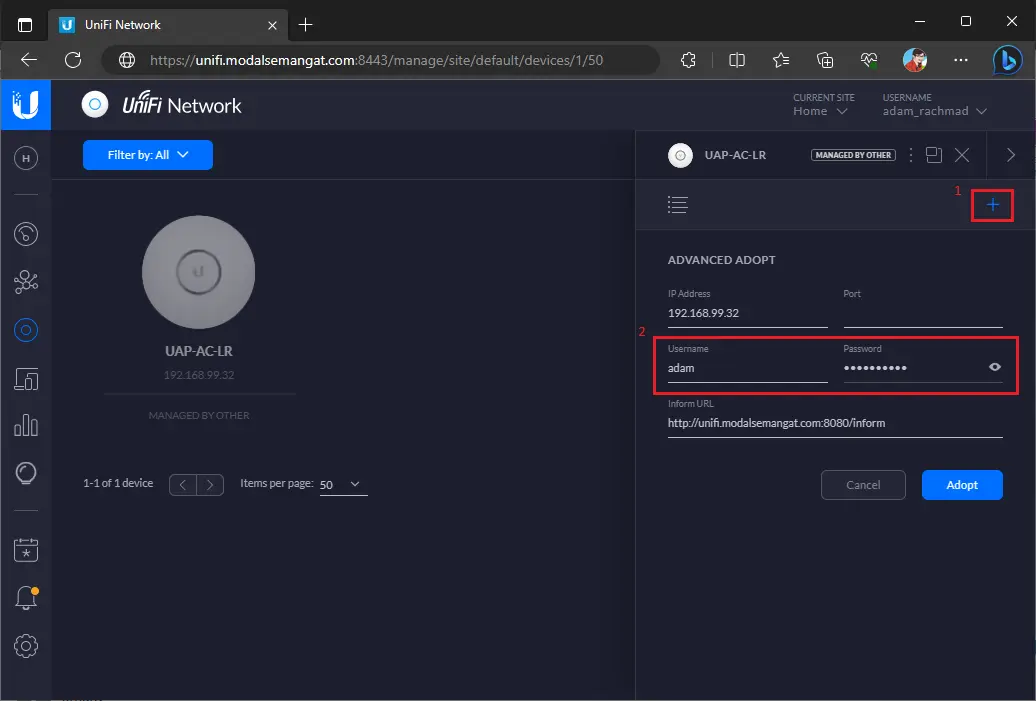Go to next page of devices

click(x=210, y=484)
